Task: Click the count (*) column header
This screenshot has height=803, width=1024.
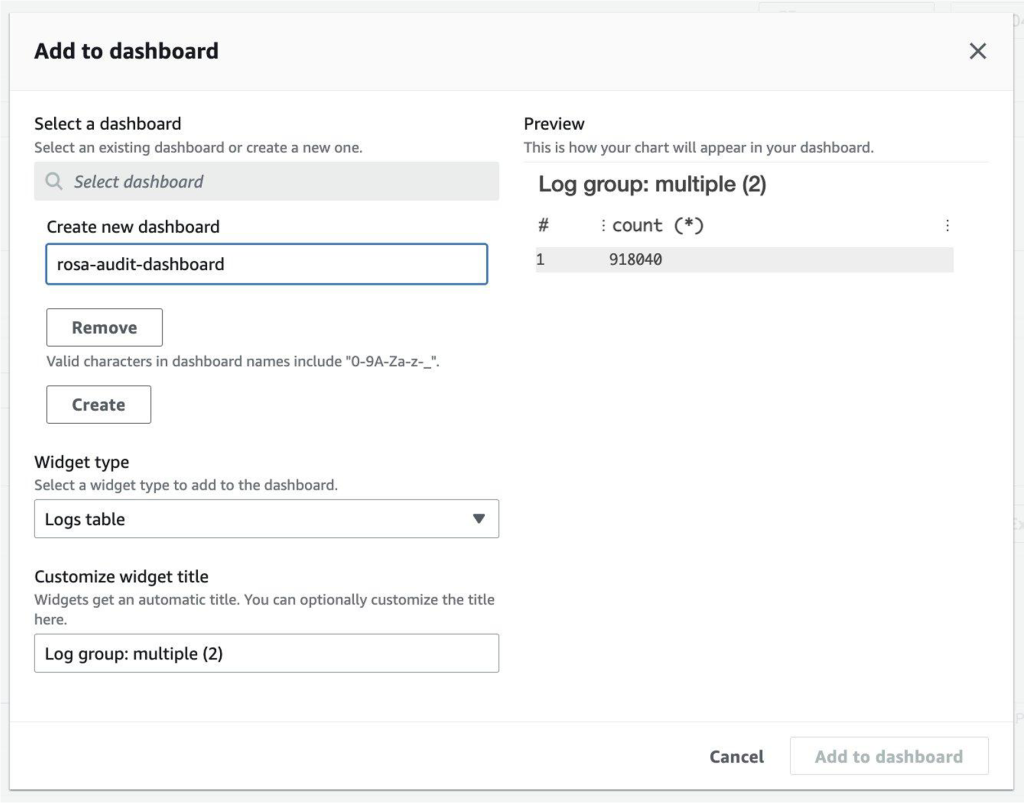Action: point(650,225)
